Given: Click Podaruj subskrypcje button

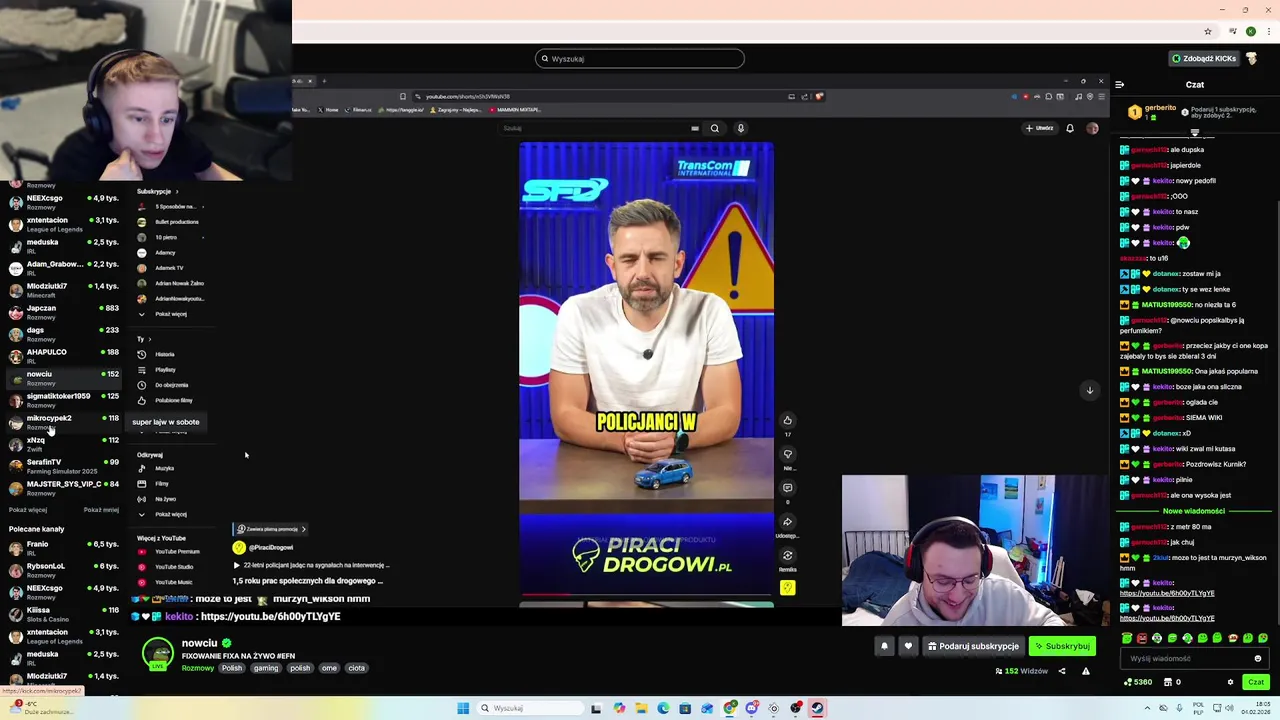Looking at the screenshot, I should pyautogui.click(x=973, y=646).
